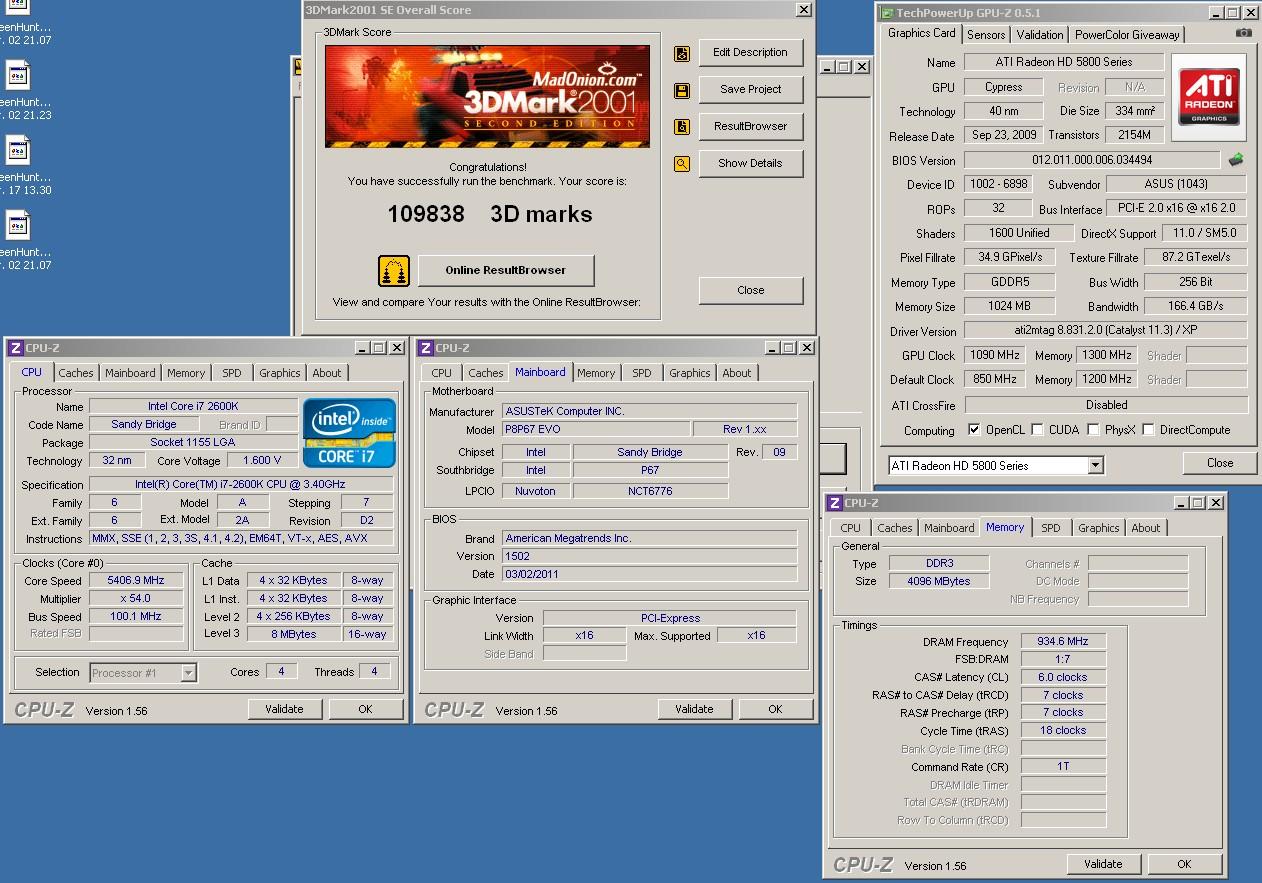Switch to GPU-Z Sensors tab

(x=985, y=34)
